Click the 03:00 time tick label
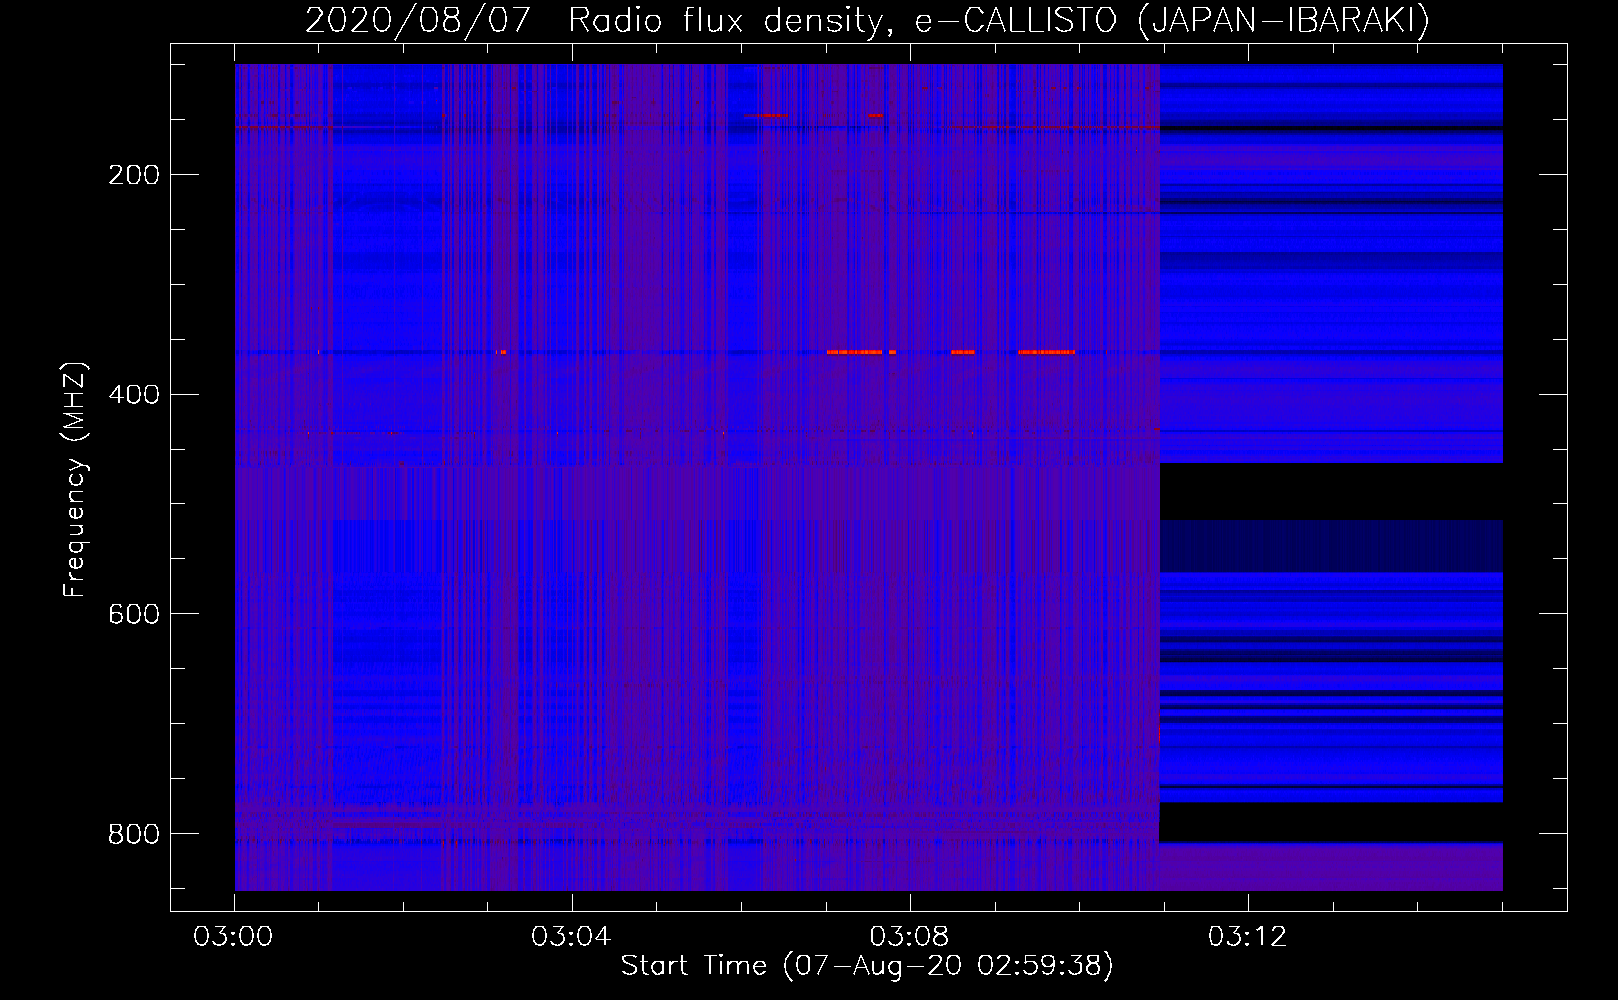 pyautogui.click(x=233, y=937)
